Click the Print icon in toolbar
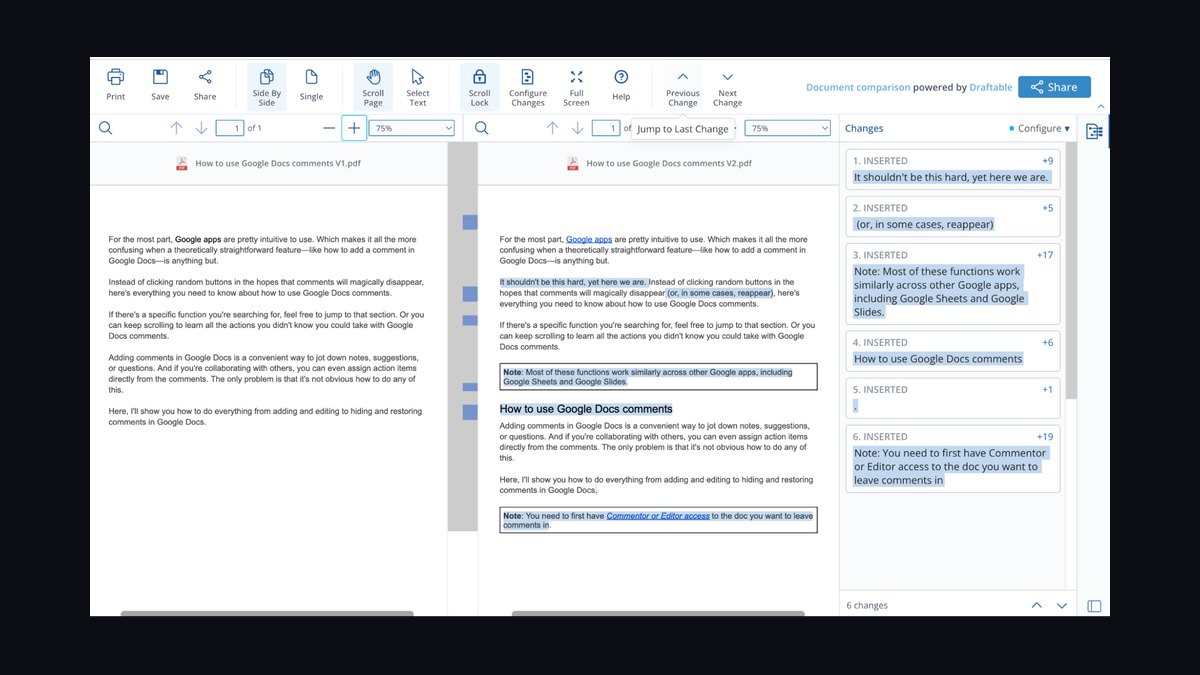The image size is (1200, 675). (116, 86)
